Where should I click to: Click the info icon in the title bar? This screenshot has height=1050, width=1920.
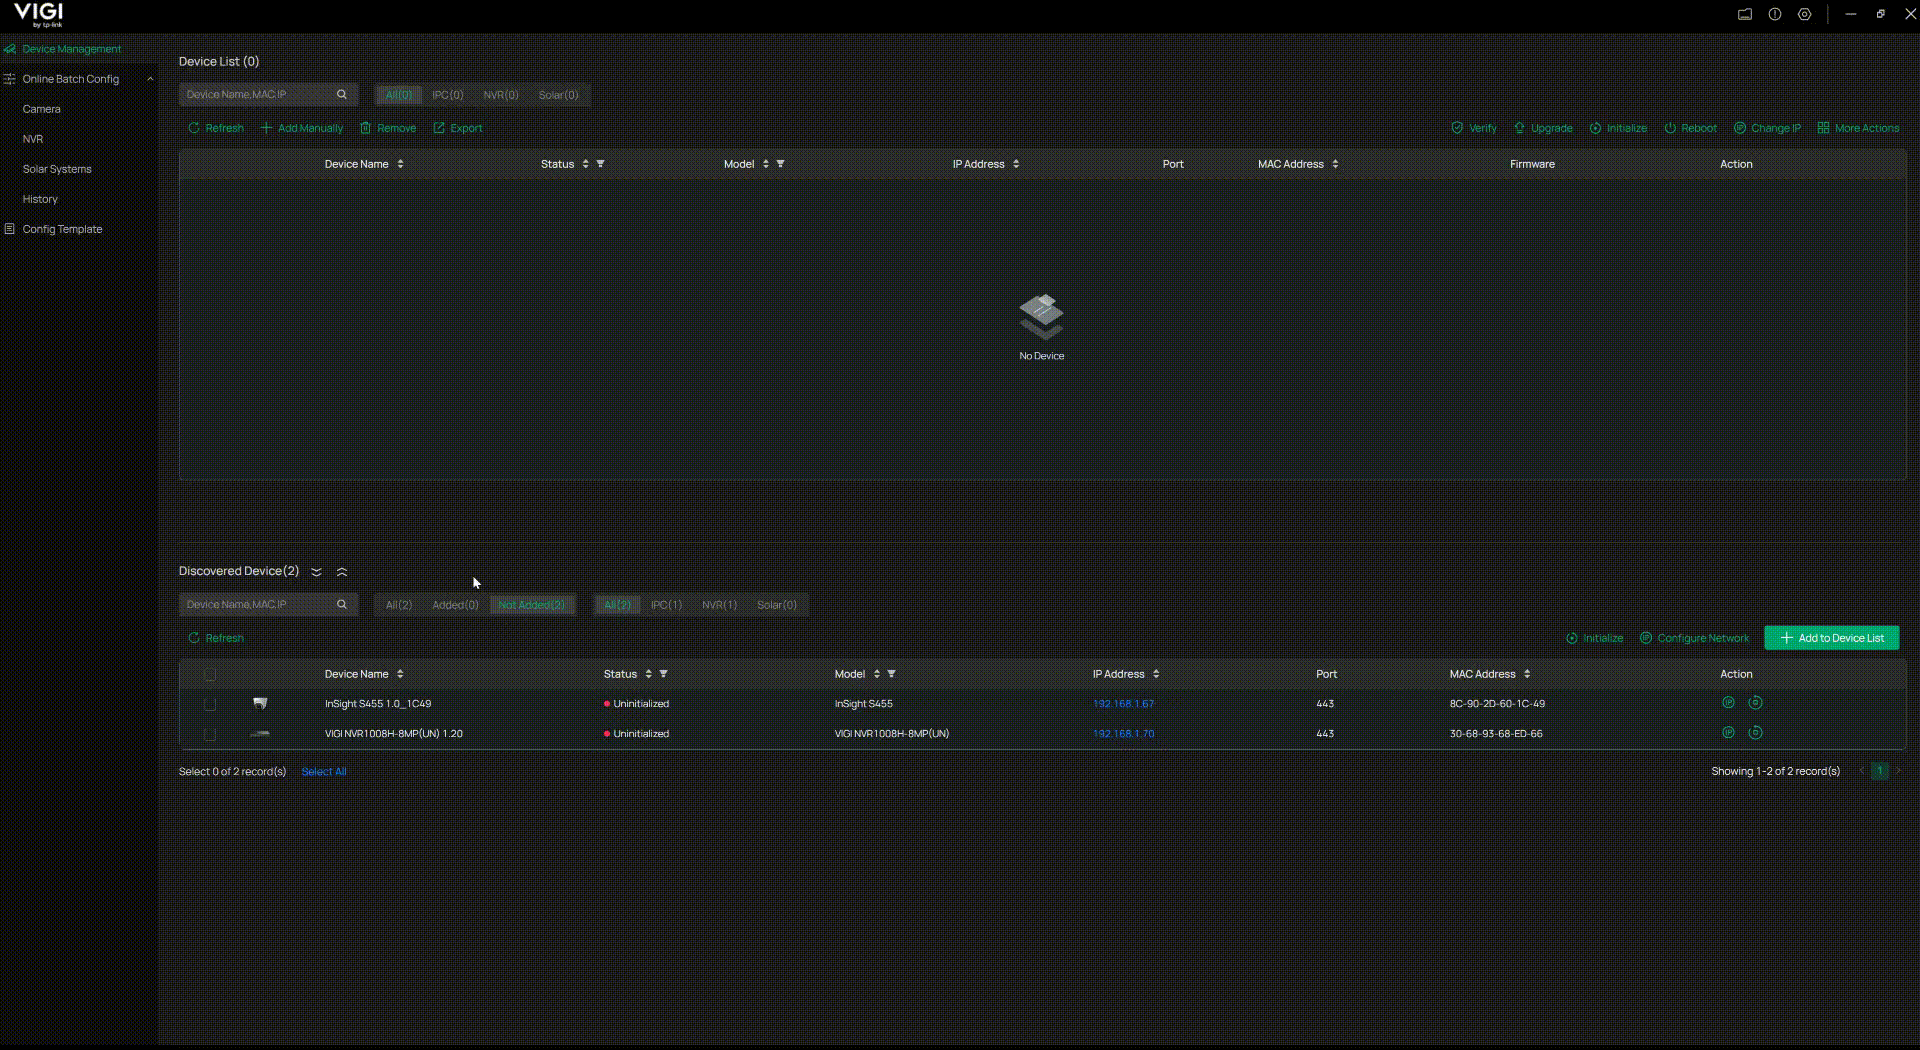pos(1775,14)
